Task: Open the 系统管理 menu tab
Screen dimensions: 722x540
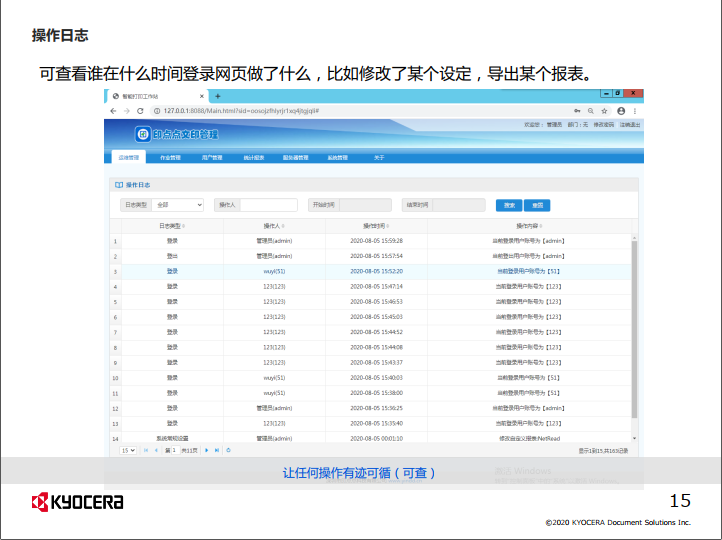Action: 337,158
